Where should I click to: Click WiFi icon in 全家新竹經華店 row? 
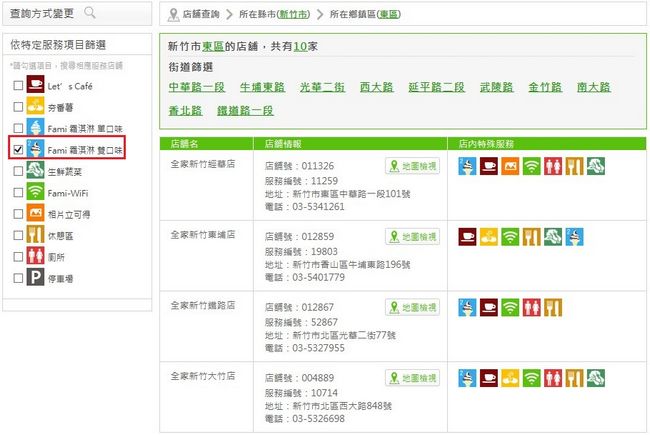click(531, 166)
